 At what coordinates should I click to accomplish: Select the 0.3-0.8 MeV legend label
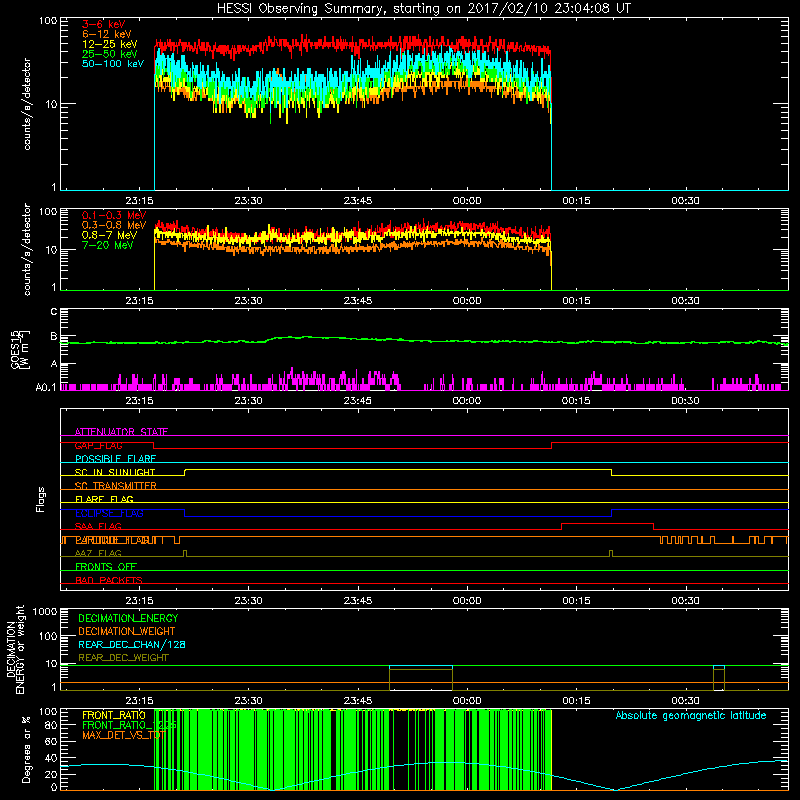114,225
